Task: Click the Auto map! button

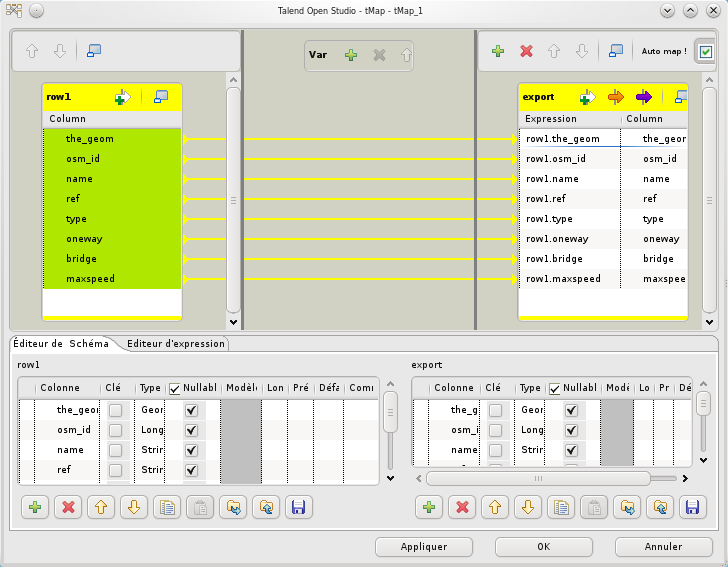Action: click(x=663, y=51)
